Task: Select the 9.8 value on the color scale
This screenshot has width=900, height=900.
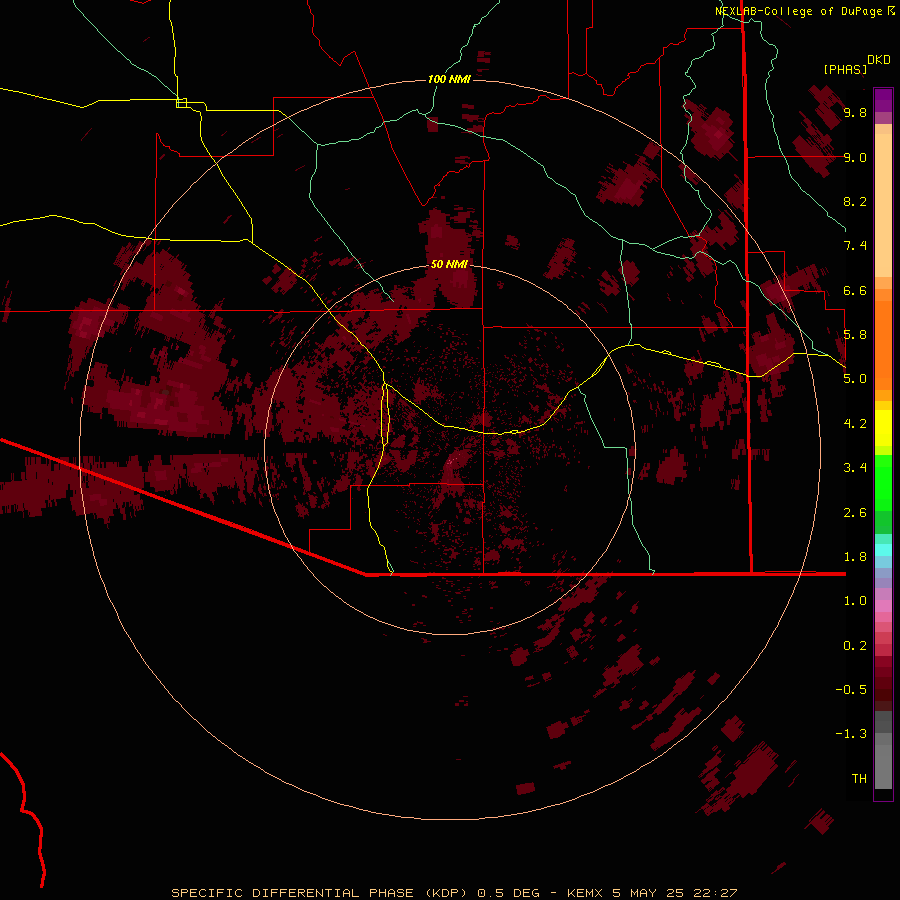Action: coord(855,112)
